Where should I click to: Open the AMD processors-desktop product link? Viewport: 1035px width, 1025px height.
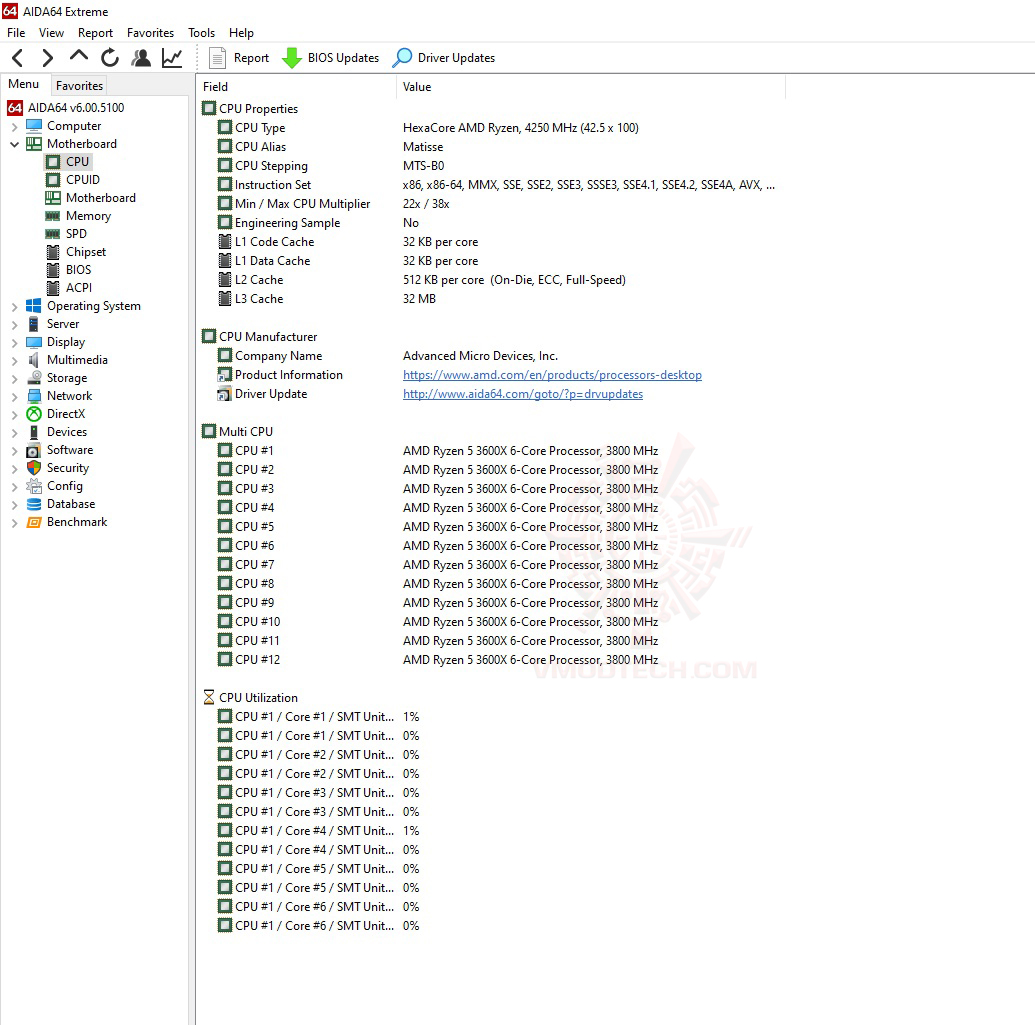tap(552, 375)
